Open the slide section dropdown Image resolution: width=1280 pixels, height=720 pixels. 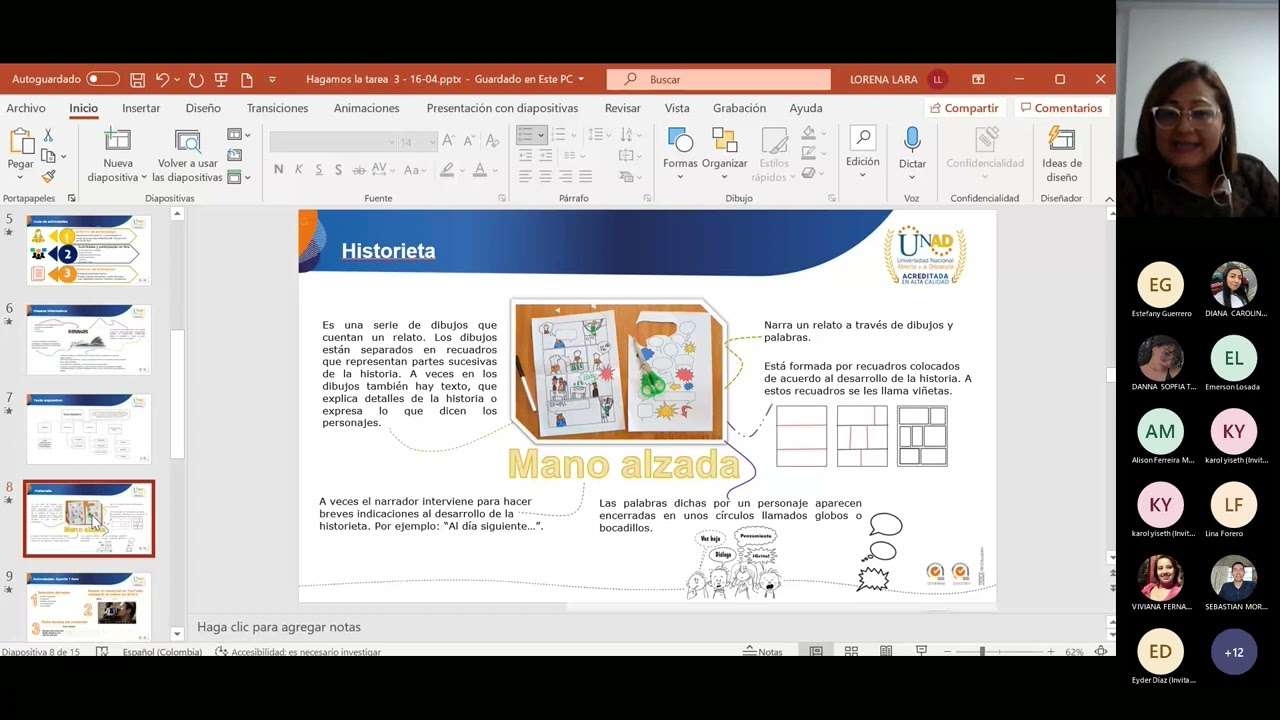tap(238, 177)
